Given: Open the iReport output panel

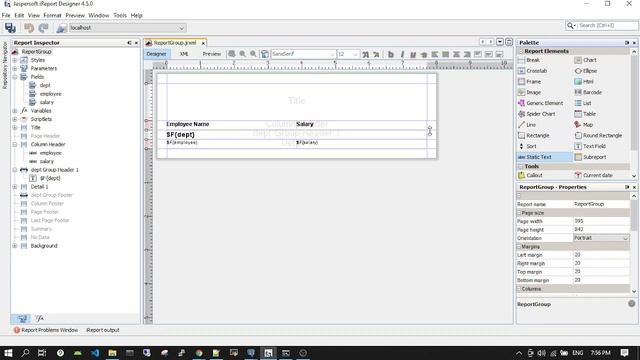Looking at the screenshot, I should (x=102, y=330).
